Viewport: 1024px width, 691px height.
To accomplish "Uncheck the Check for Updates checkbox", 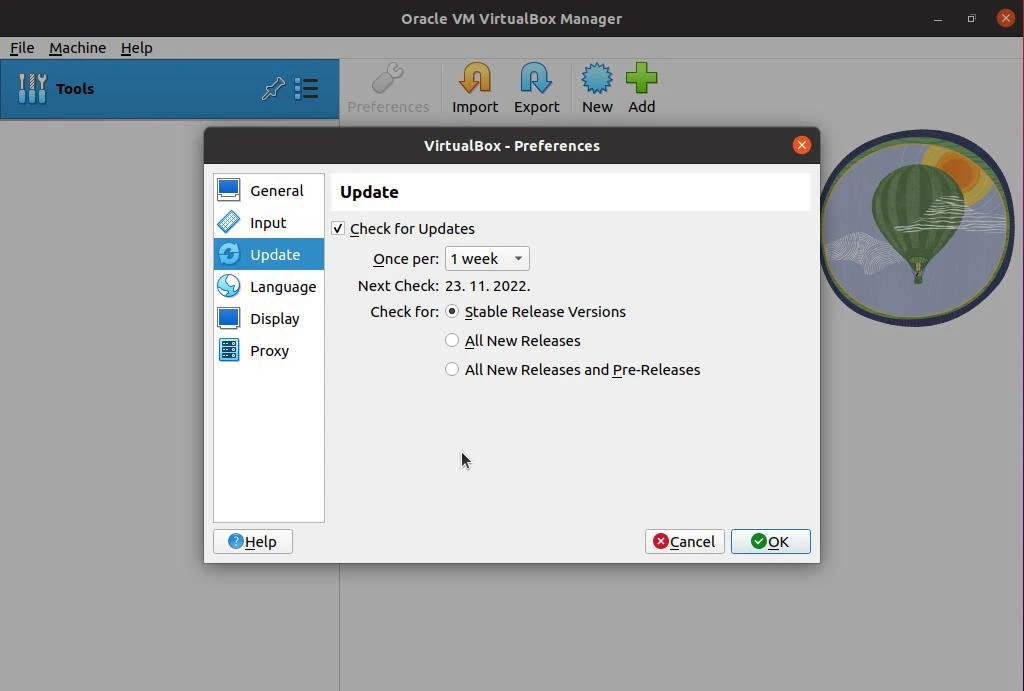I will [338, 228].
